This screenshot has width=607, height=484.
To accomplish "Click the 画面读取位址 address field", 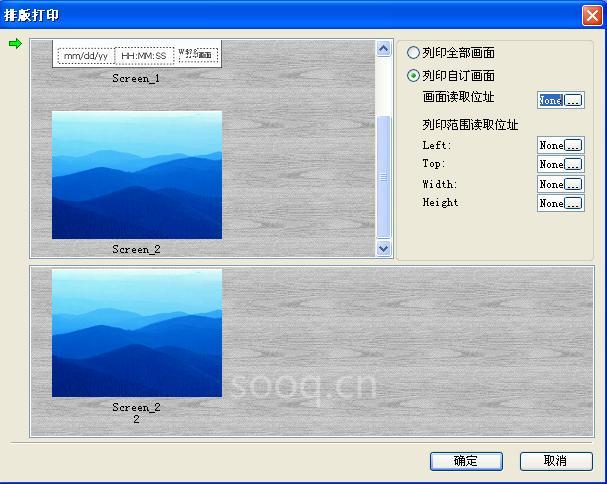I will (550, 100).
